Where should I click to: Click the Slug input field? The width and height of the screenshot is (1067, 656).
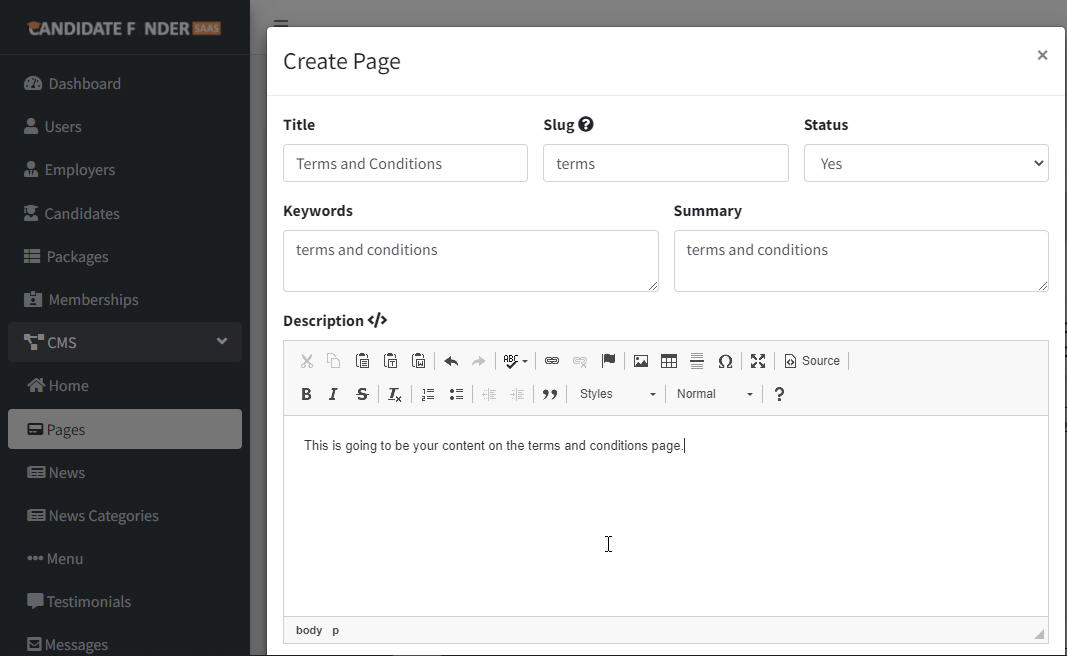tap(666, 163)
